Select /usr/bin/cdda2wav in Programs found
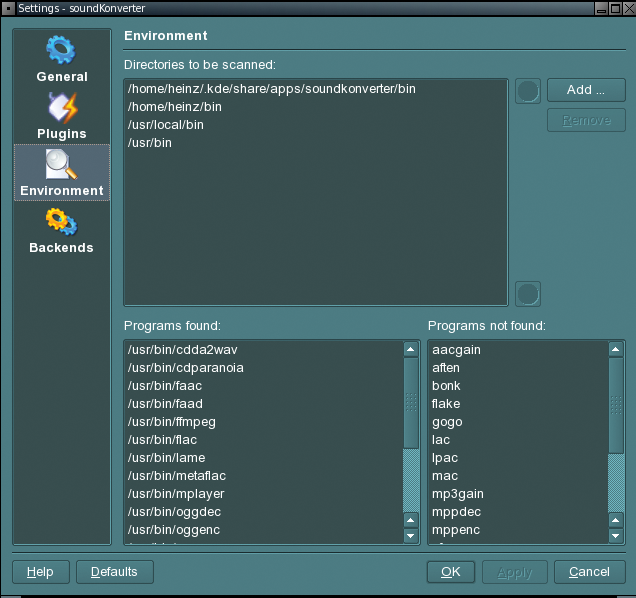636x598 pixels. [x=264, y=350]
